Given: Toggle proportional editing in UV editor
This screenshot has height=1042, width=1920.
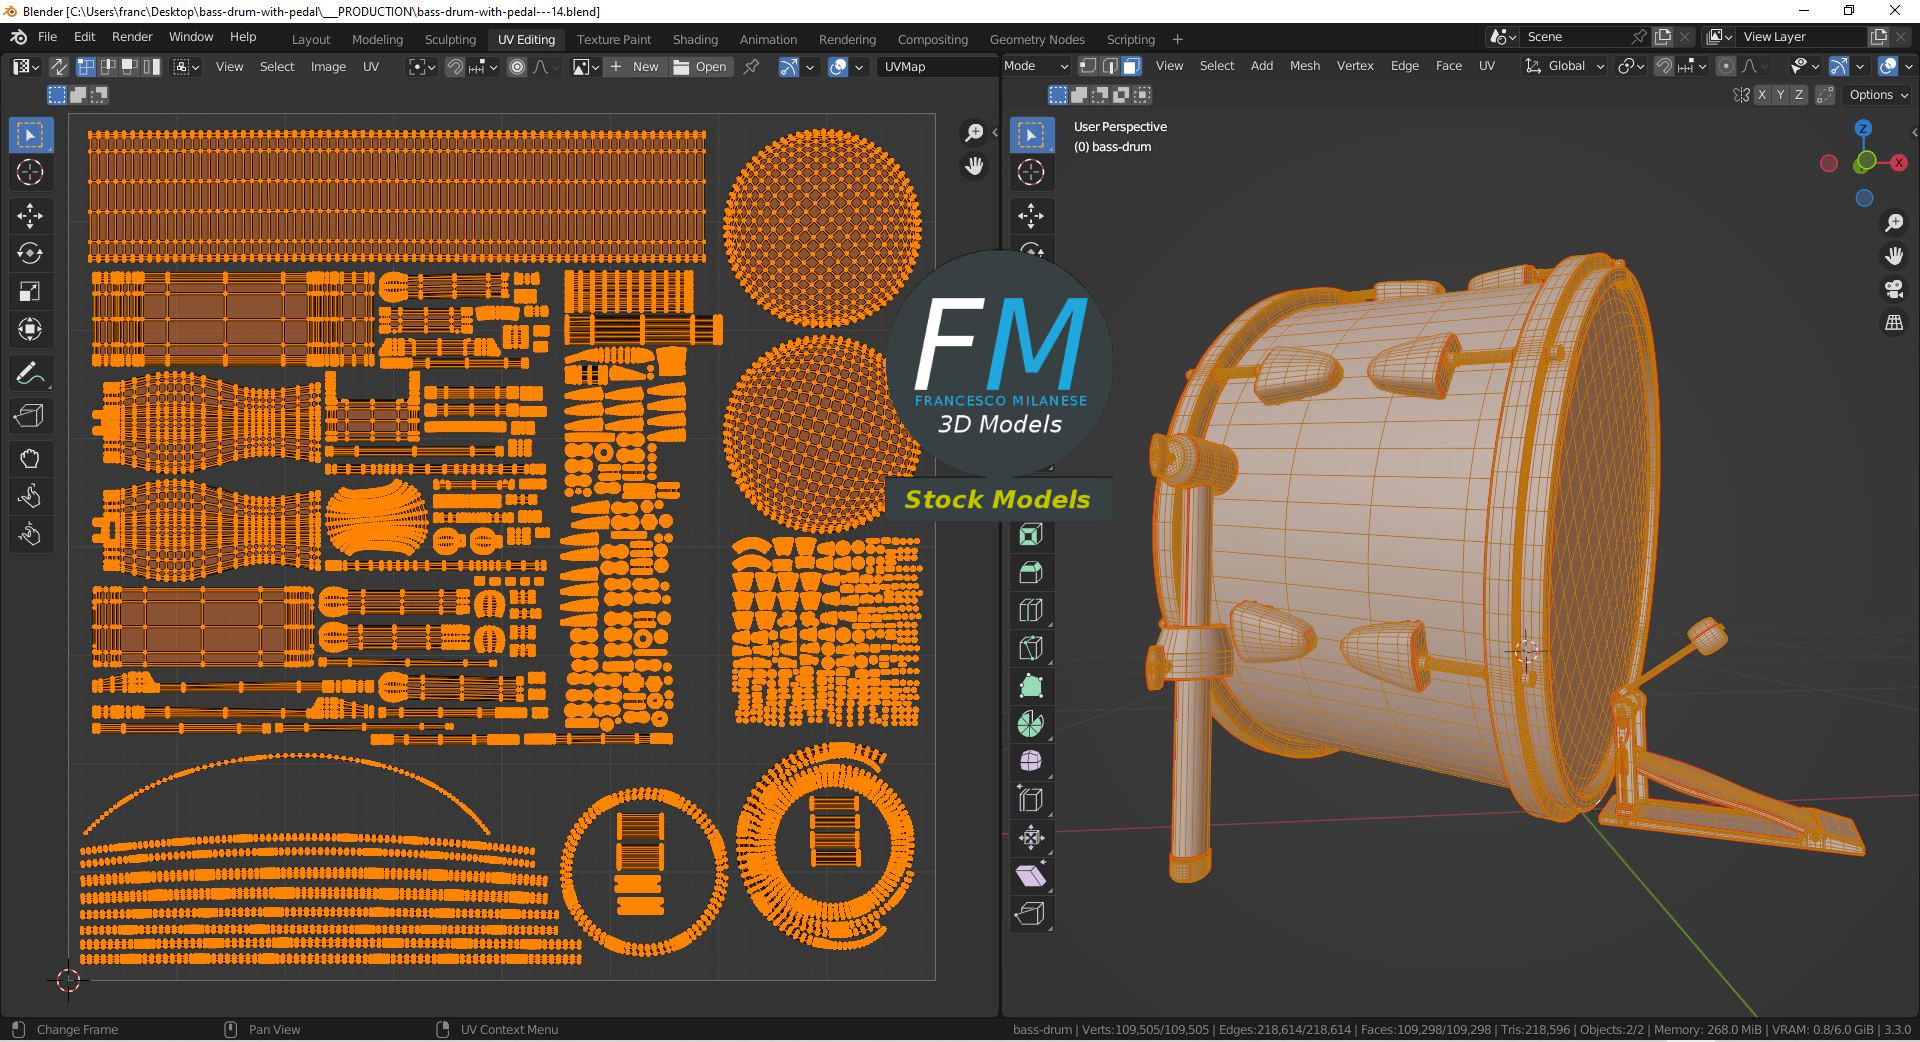Looking at the screenshot, I should pyautogui.click(x=517, y=67).
